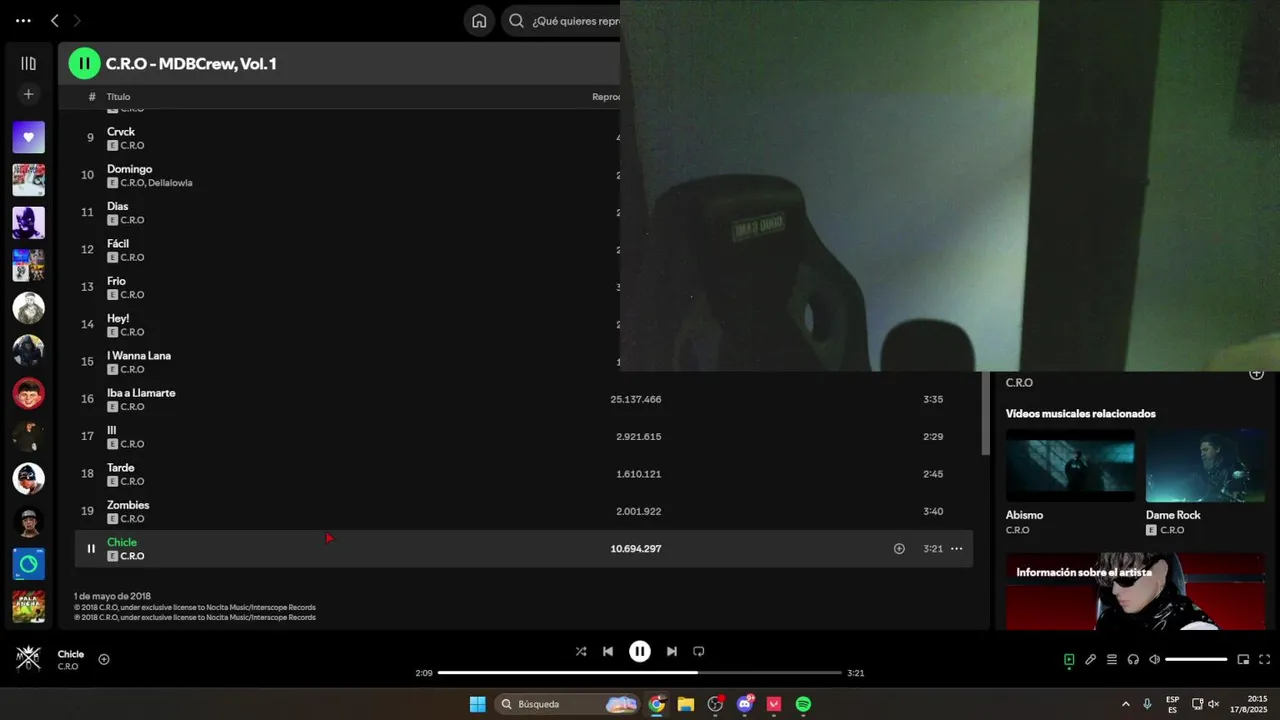1280x720 pixels.
Task: Show lyrics with the microphone icon
Action: pos(1090,659)
